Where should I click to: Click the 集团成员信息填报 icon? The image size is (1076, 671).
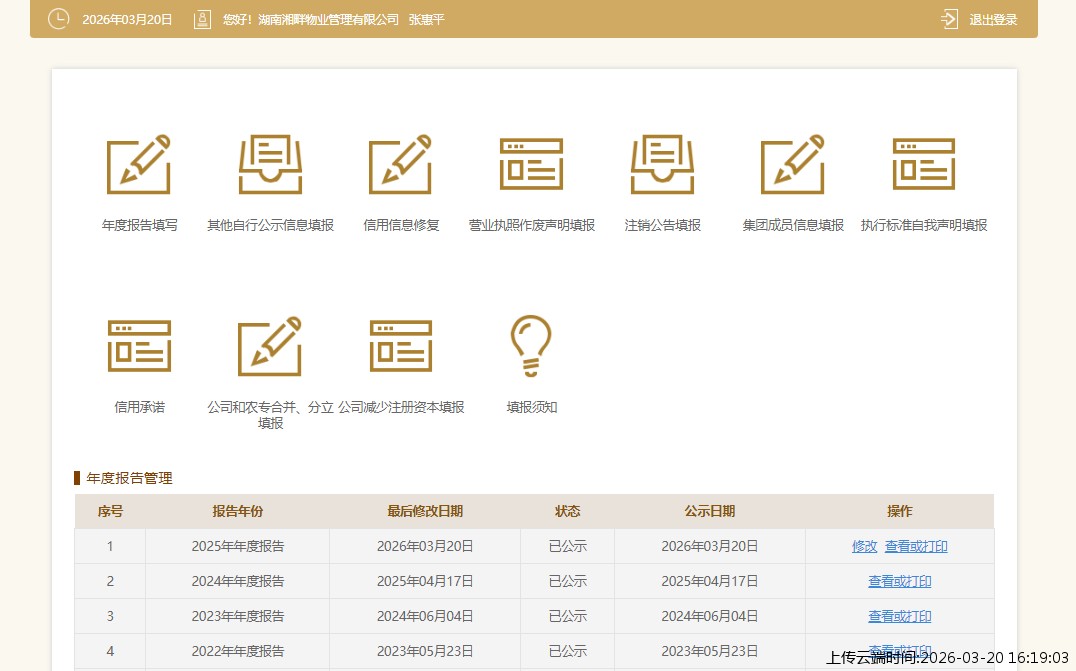(x=793, y=165)
